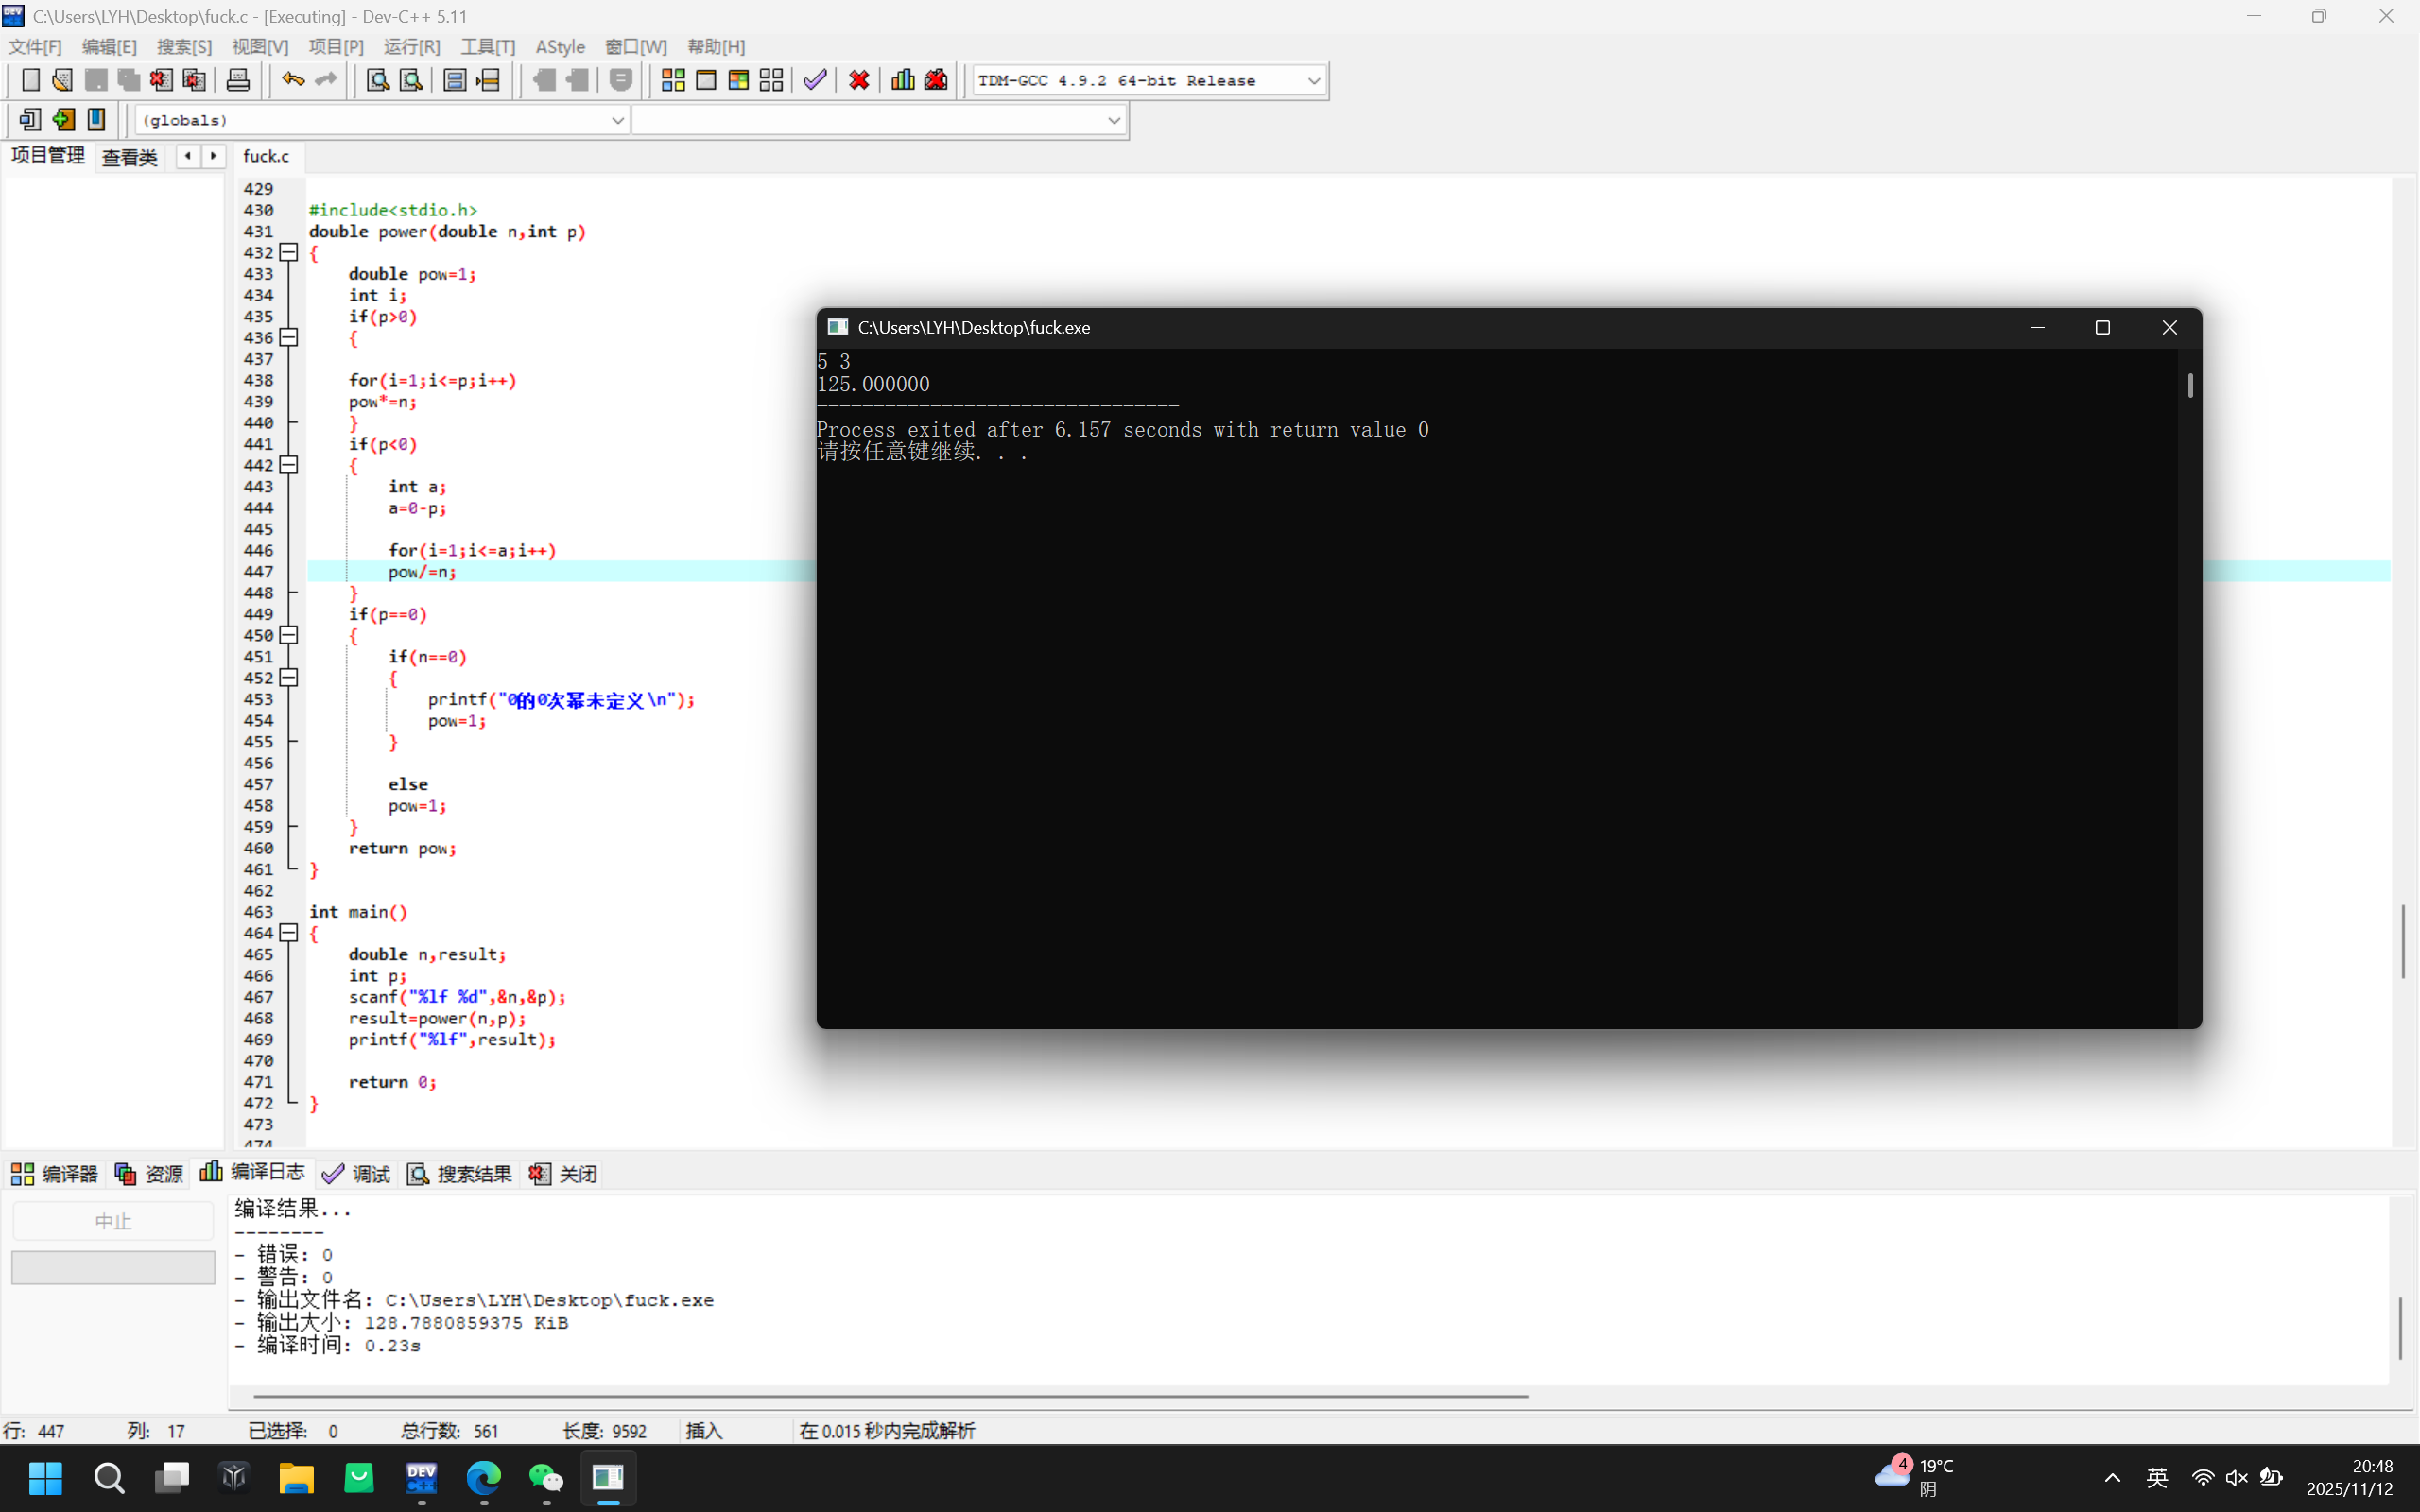This screenshot has height=1512, width=2420.
Task: Switch to the 查看类 side tab
Action: point(129,157)
